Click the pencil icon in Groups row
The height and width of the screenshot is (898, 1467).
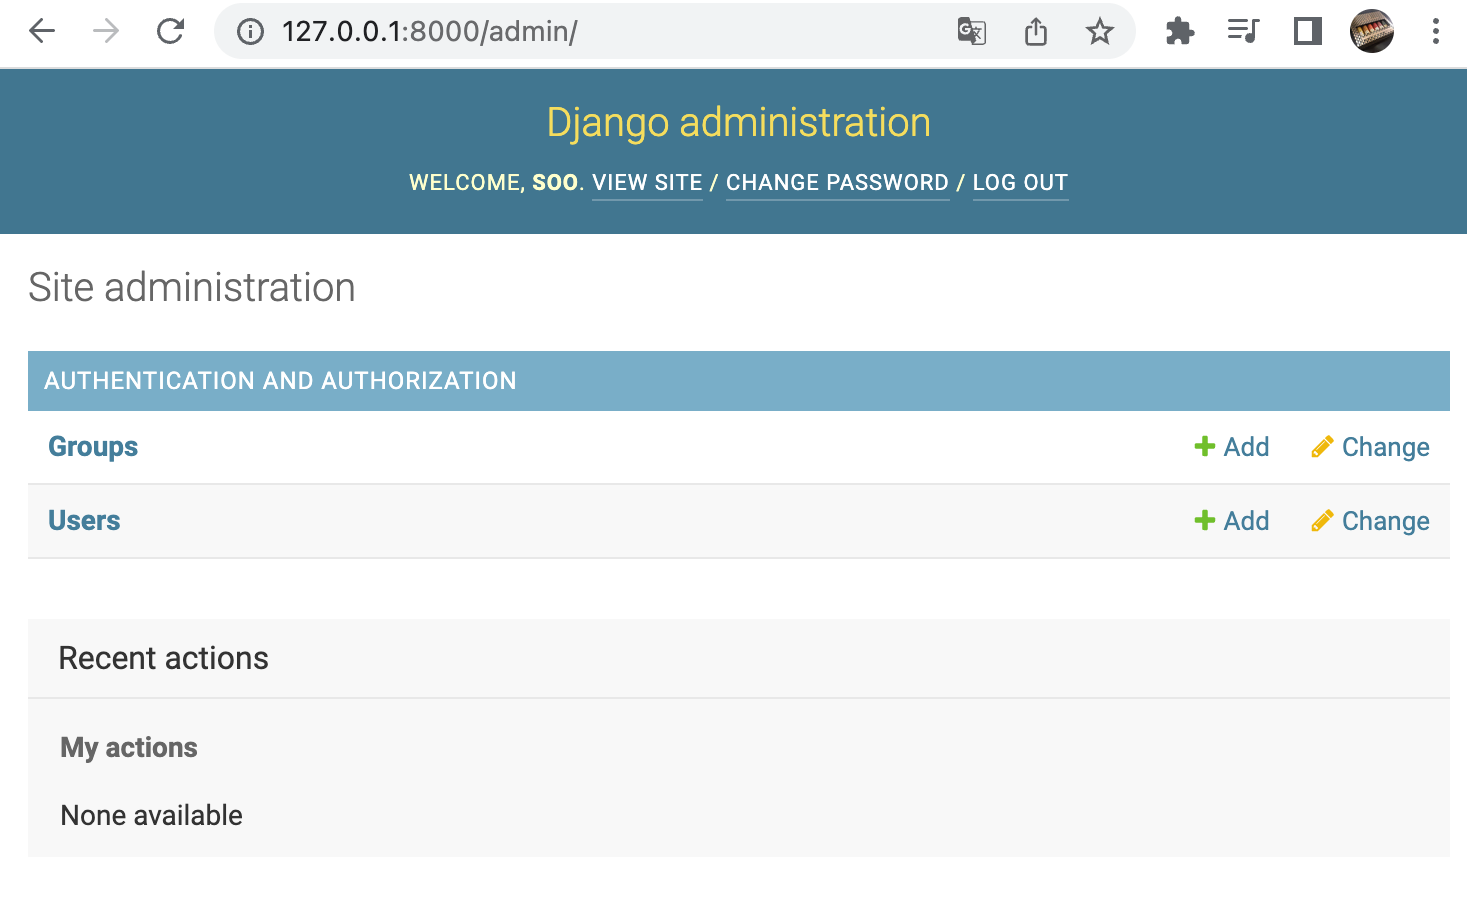coord(1322,447)
